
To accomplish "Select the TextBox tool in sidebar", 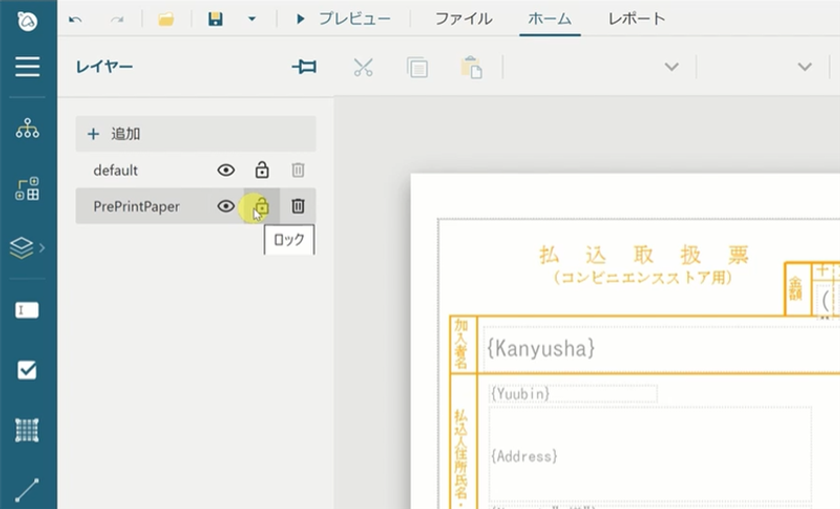I will tap(27, 310).
